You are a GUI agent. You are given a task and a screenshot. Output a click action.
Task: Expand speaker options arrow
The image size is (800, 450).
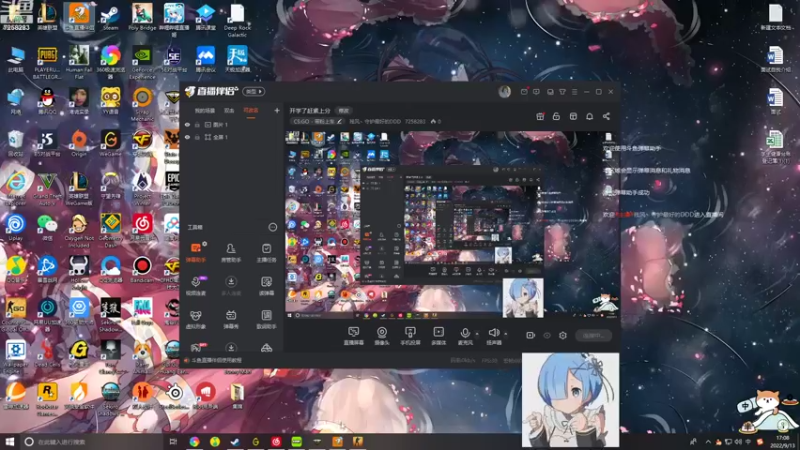point(506,334)
